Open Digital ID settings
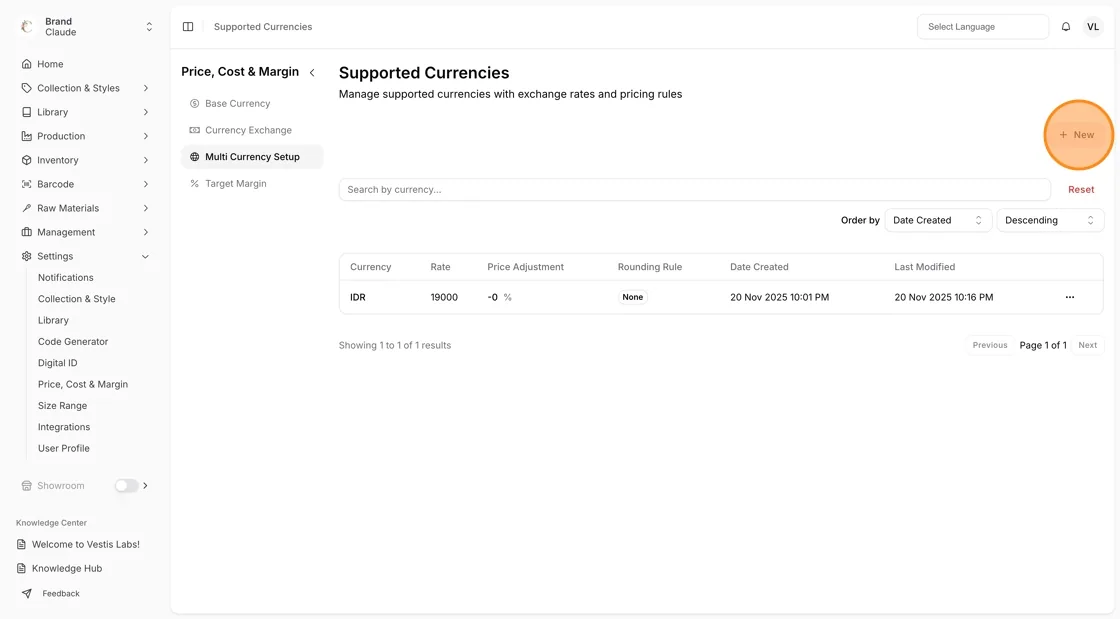1120x619 pixels. [x=57, y=363]
